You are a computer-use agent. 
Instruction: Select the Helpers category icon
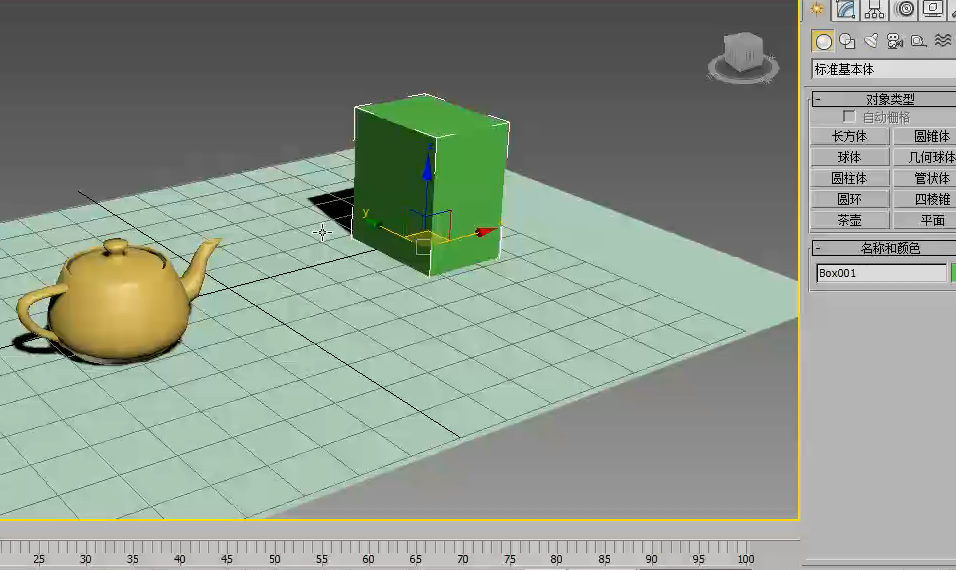[x=918, y=41]
